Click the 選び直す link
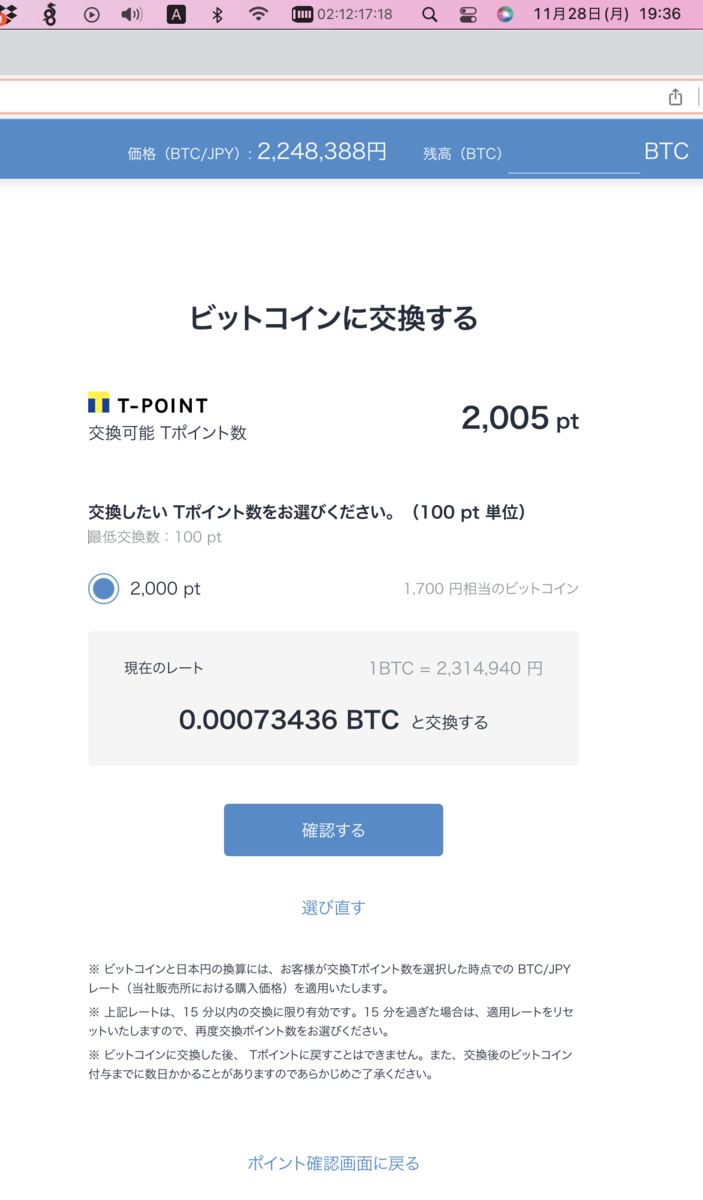The height and width of the screenshot is (1200, 703). point(333,907)
